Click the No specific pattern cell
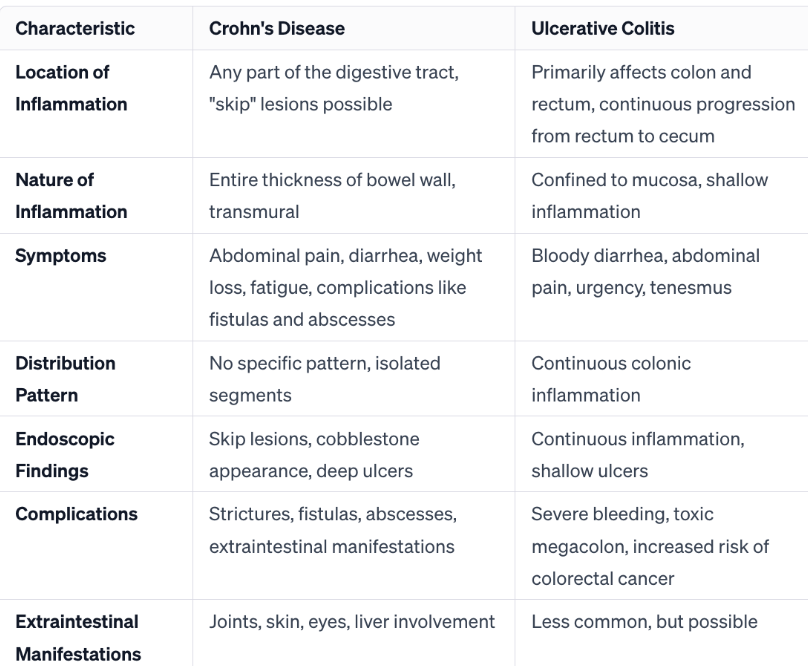 pos(324,379)
